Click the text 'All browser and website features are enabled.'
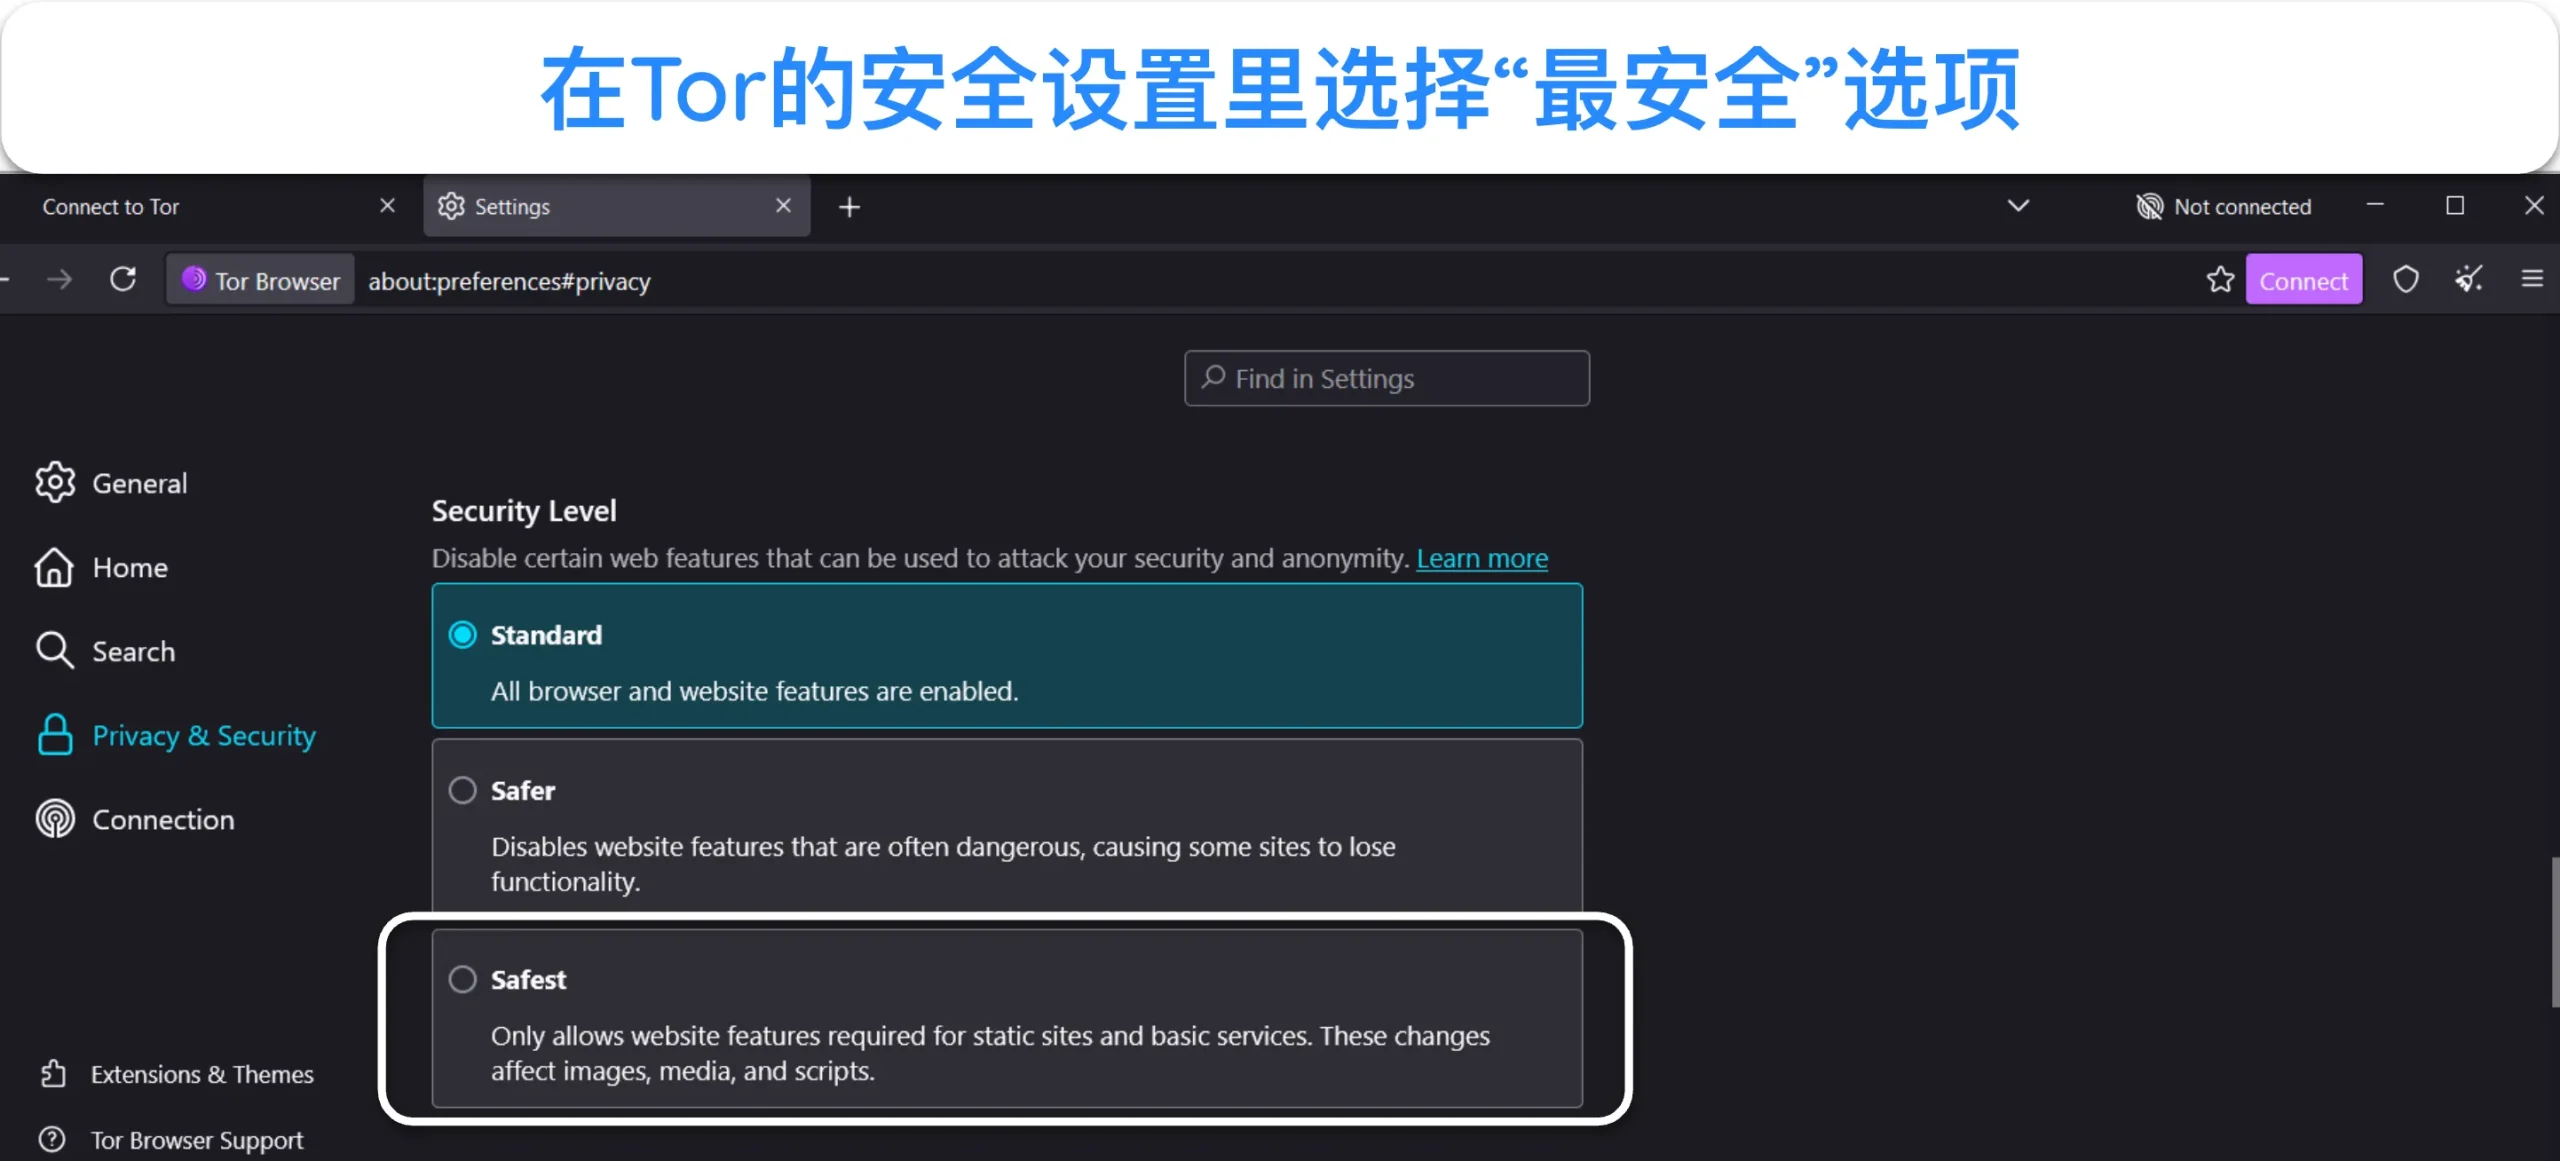 [755, 691]
